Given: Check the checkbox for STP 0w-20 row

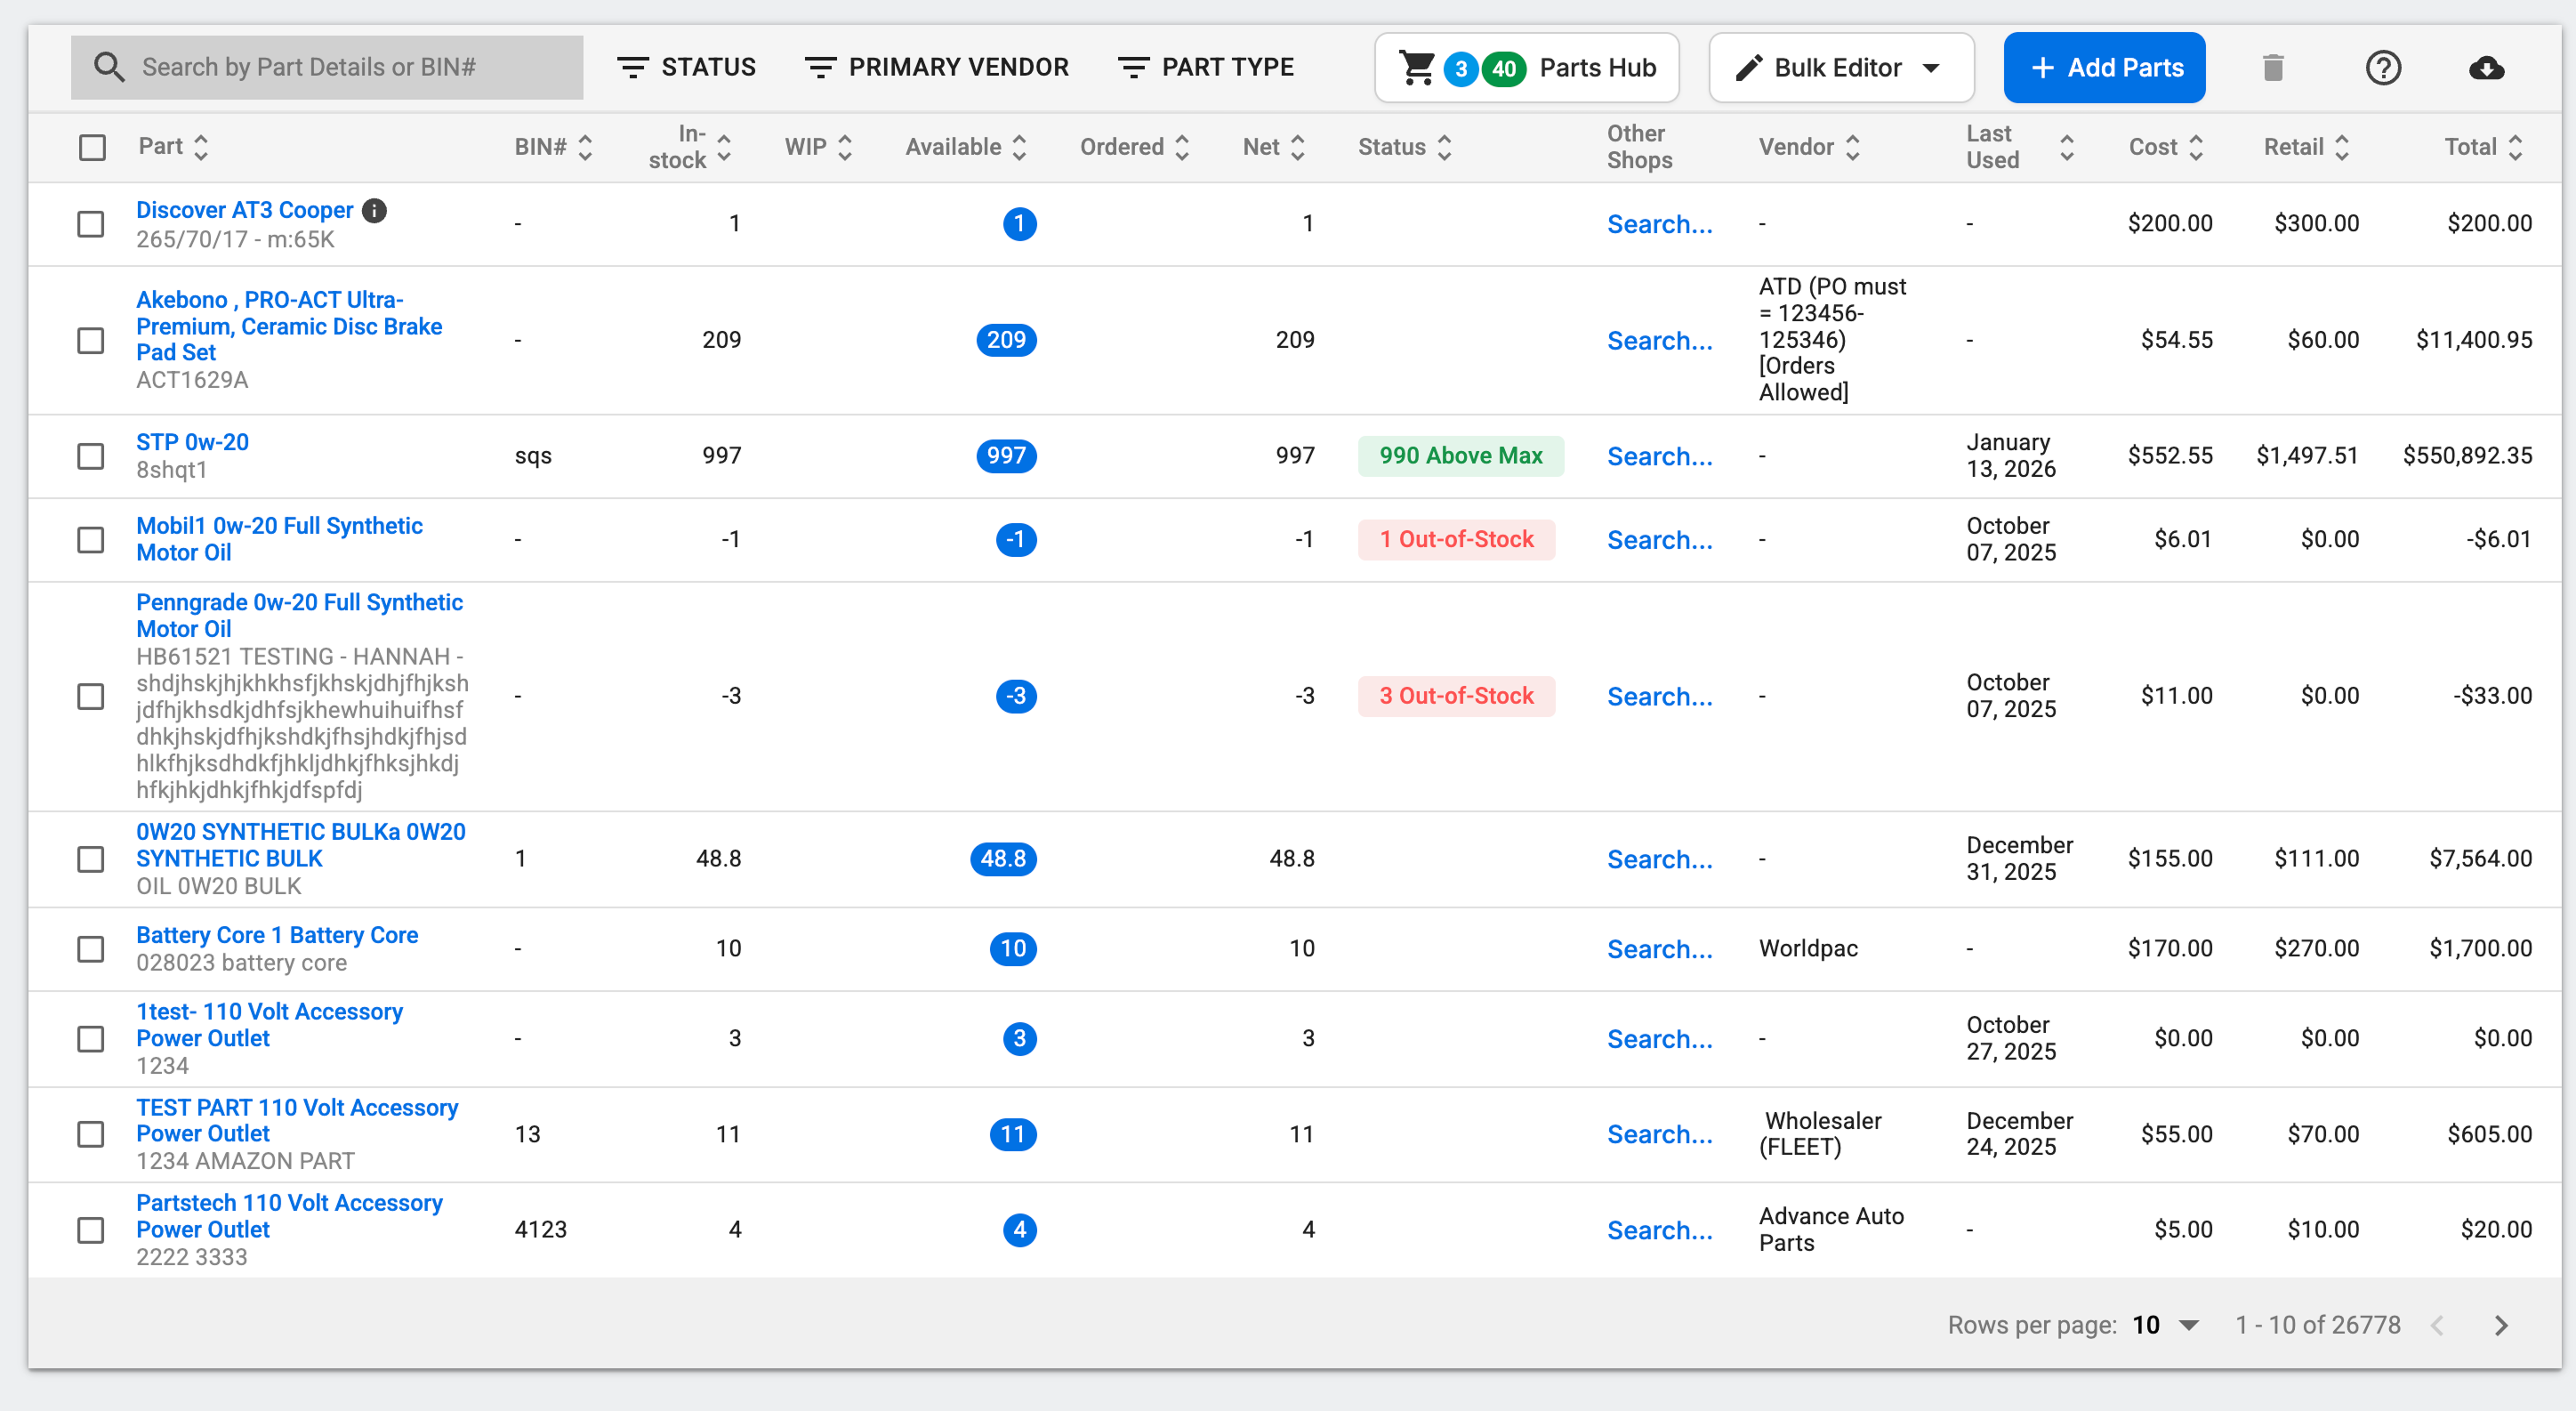Looking at the screenshot, I should click(91, 456).
